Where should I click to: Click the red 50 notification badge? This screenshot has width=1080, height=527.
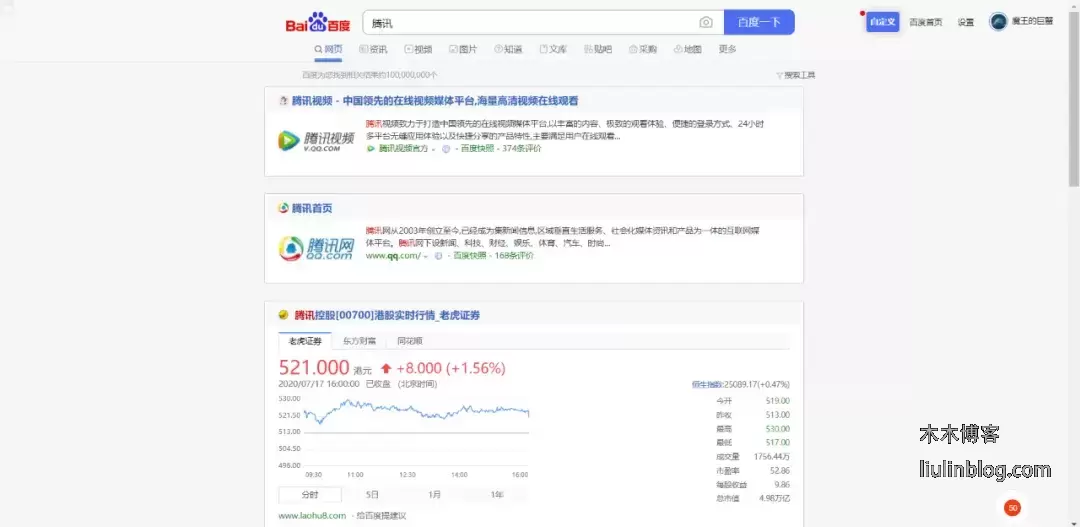pyautogui.click(x=1012, y=508)
